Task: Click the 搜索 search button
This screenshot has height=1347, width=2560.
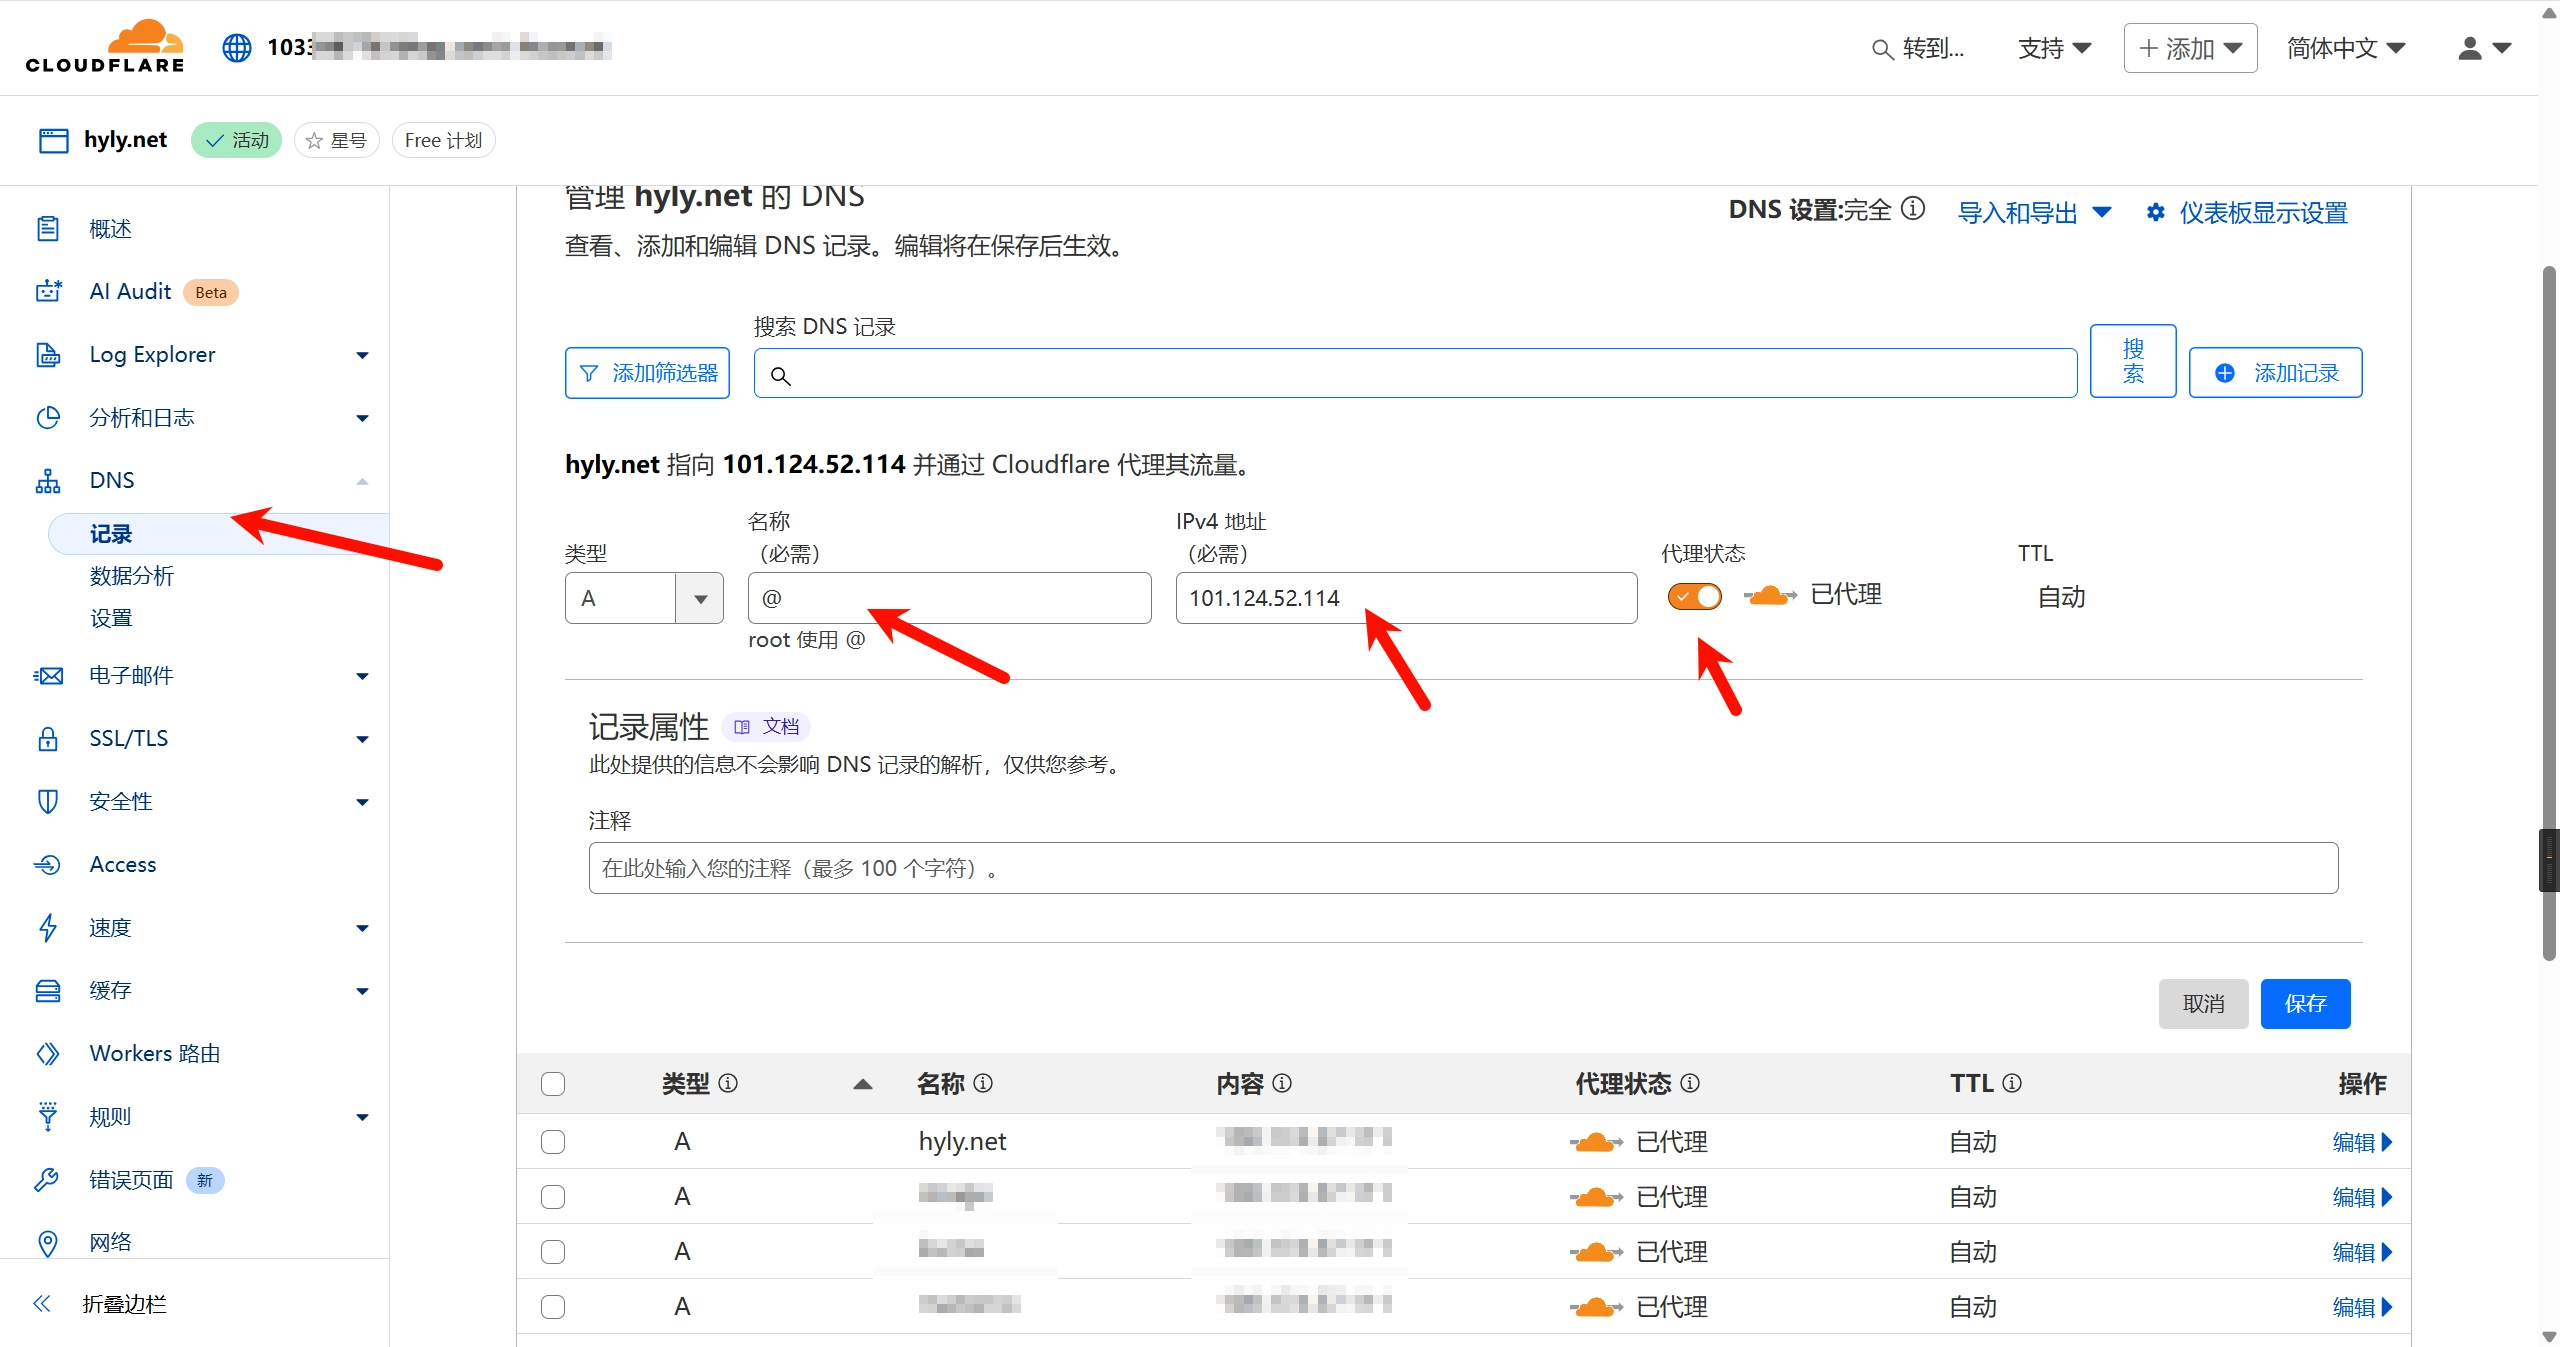Action: [x=2133, y=361]
